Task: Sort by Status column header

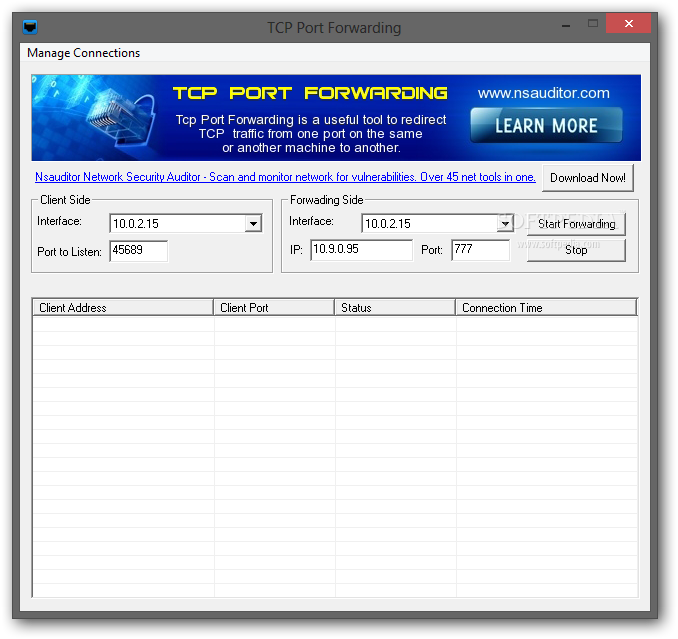Action: (395, 307)
